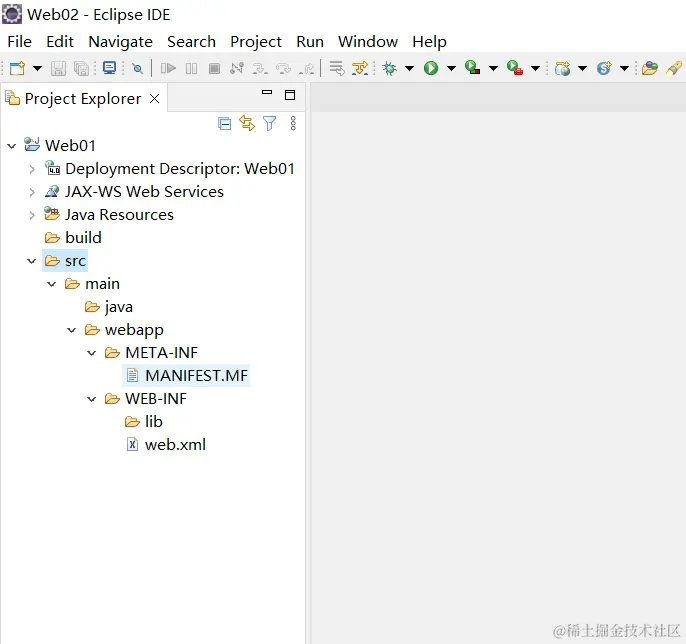
Task: Open the External Tools dropdown arrow
Action: click(x=536, y=68)
